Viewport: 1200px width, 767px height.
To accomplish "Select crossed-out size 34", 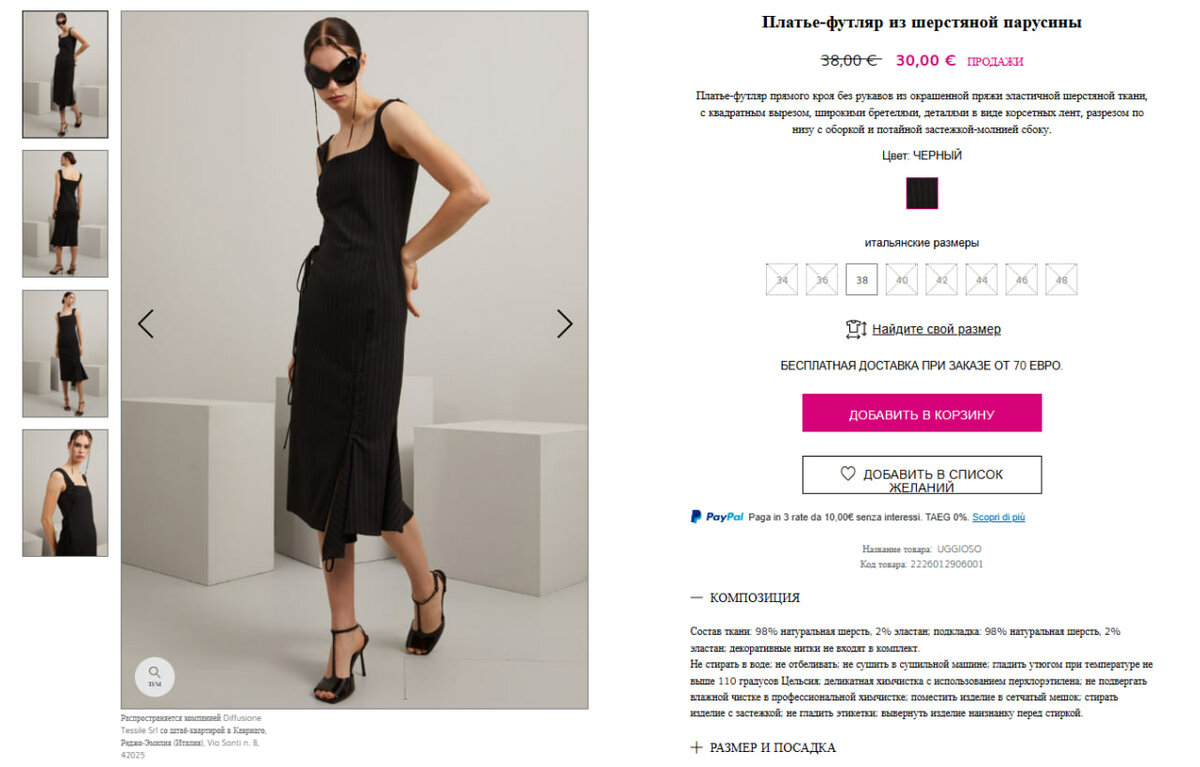I will (782, 280).
